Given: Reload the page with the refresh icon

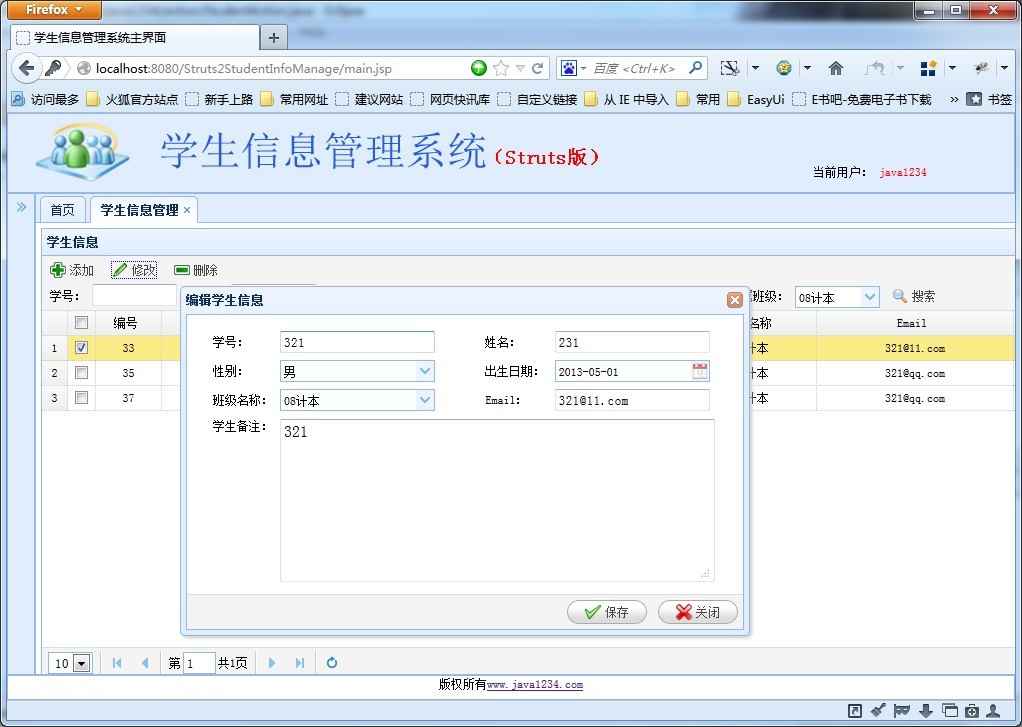Looking at the screenshot, I should click(x=537, y=68).
